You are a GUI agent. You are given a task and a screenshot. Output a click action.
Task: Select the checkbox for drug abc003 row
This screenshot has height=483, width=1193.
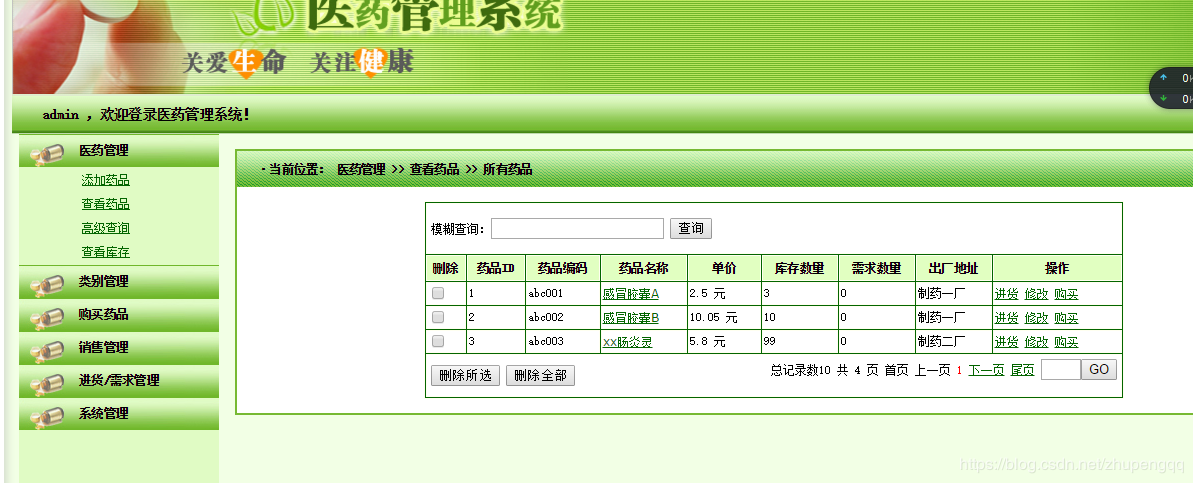[438, 341]
